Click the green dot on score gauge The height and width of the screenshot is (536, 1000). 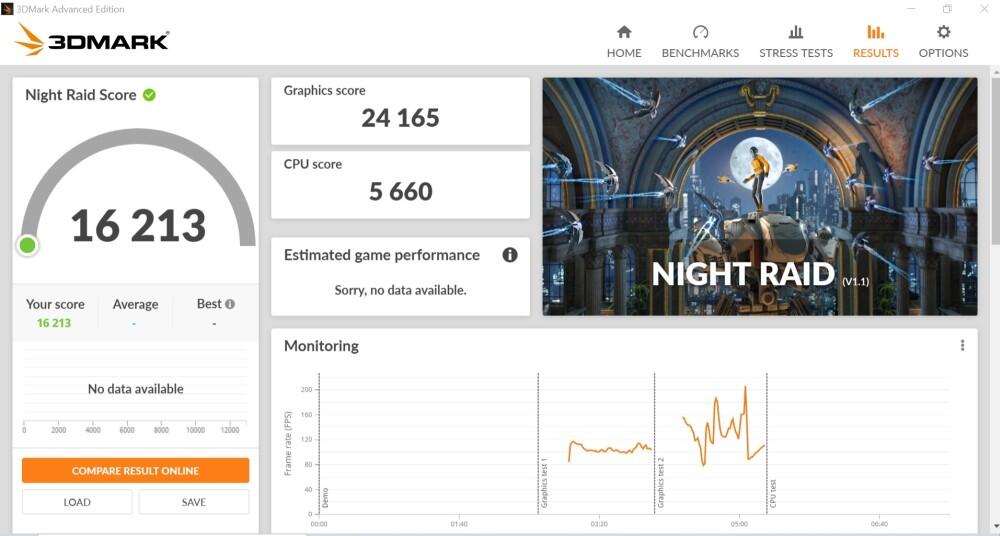coord(27,245)
